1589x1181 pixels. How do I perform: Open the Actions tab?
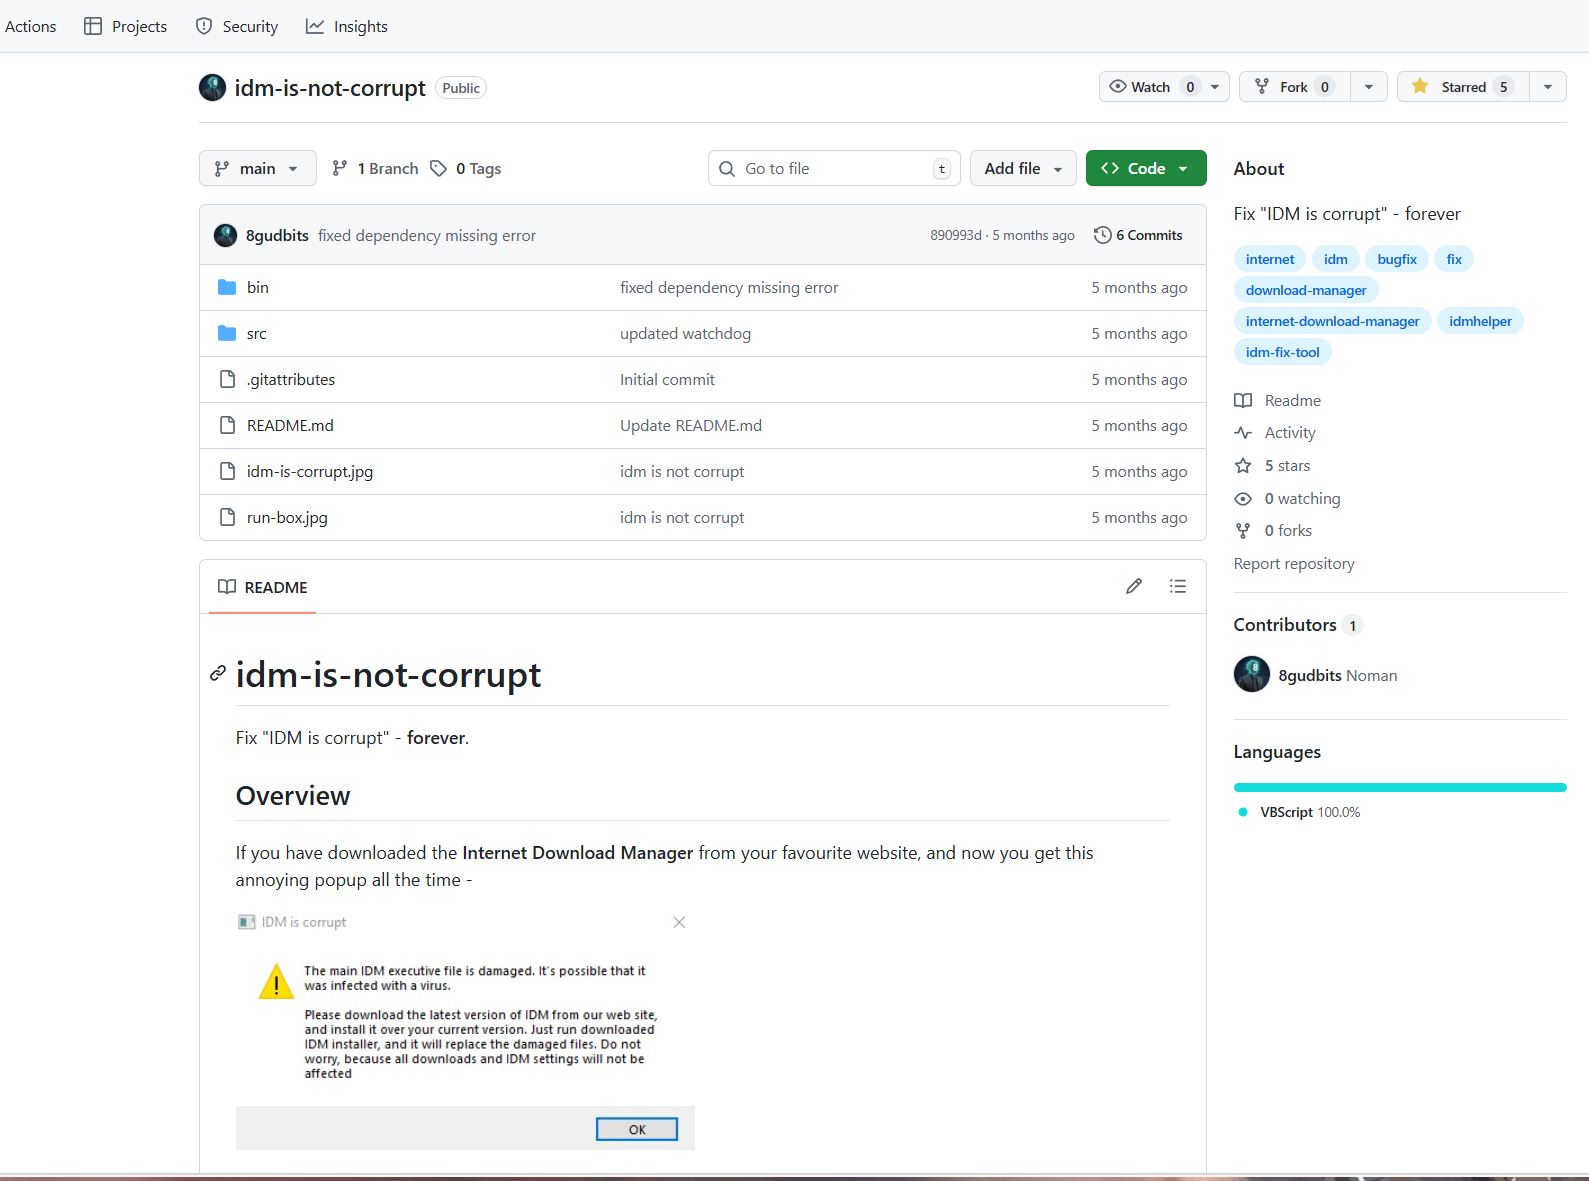tap(30, 26)
